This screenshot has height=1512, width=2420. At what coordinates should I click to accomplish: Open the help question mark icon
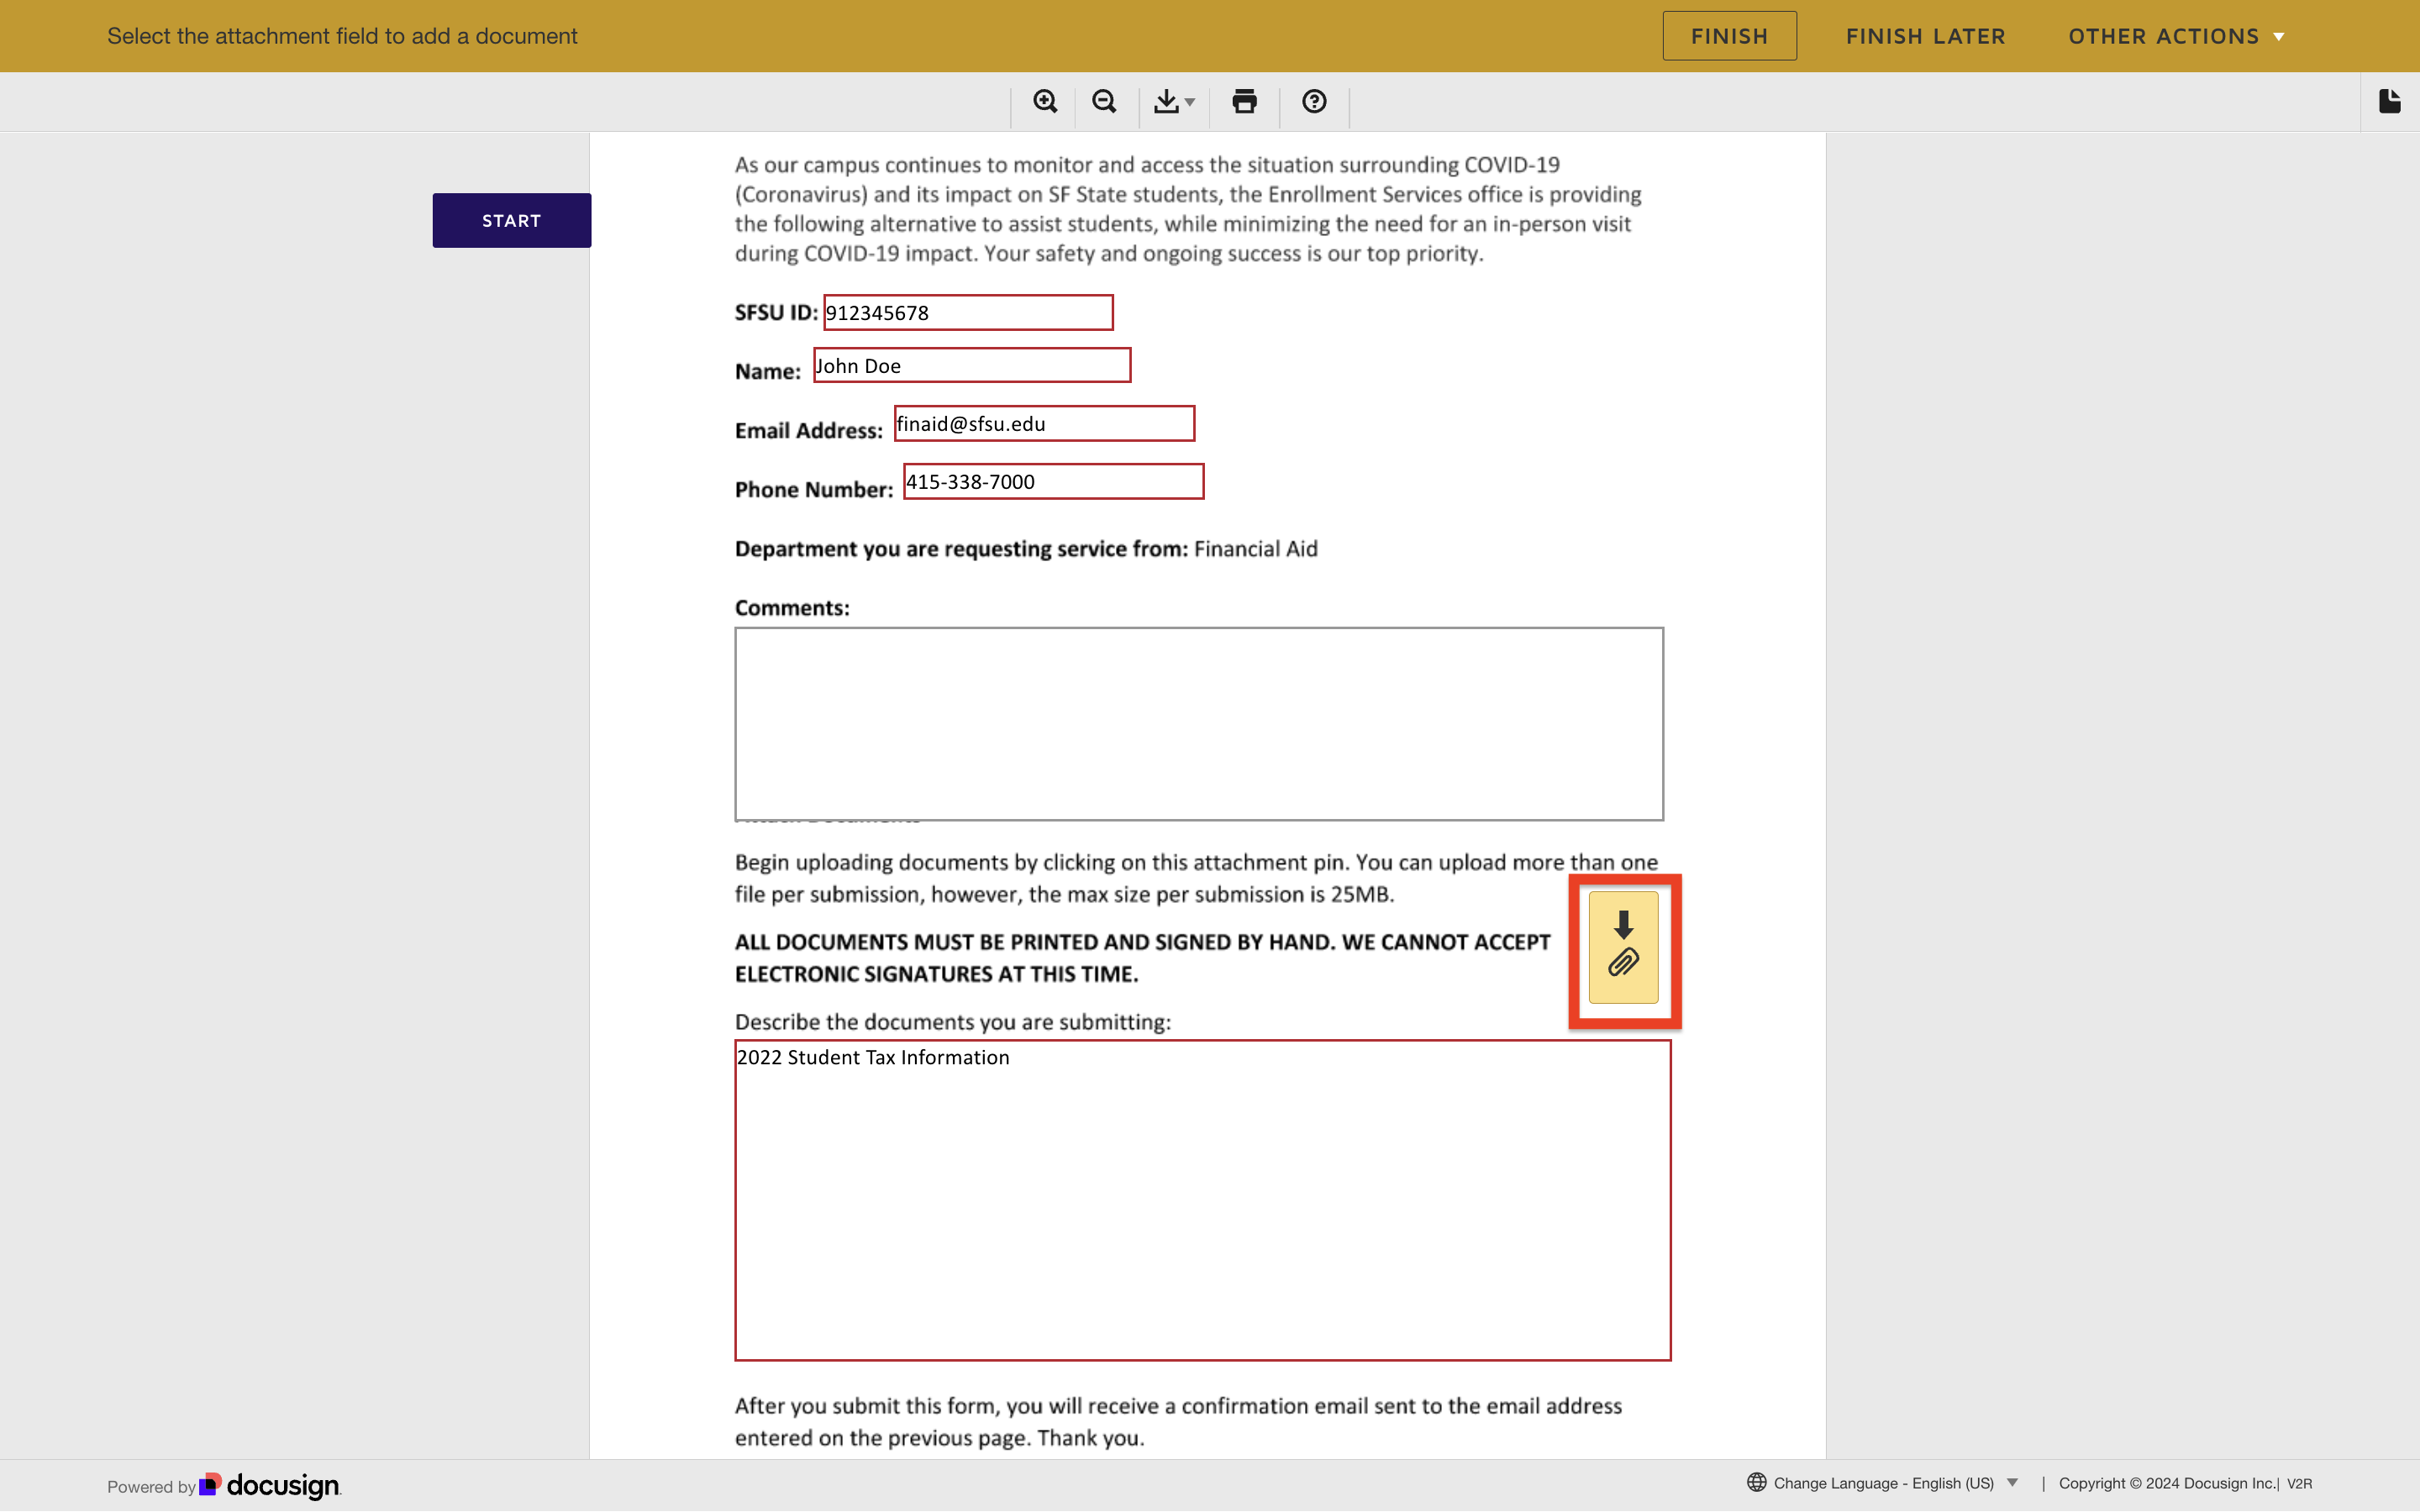pos(1314,102)
